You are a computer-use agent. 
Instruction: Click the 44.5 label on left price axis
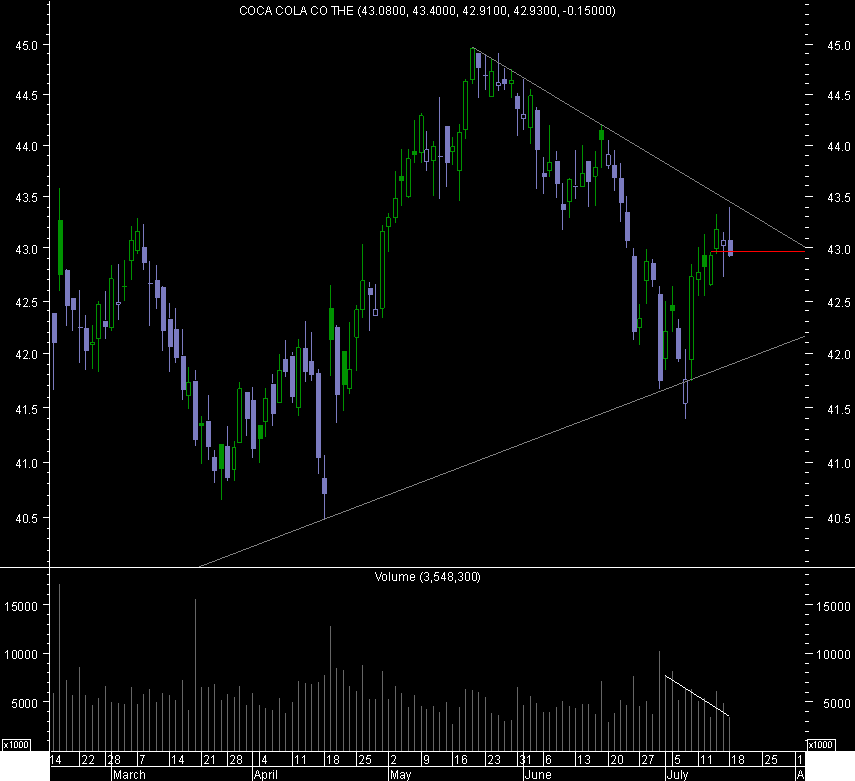pyautogui.click(x=26, y=95)
